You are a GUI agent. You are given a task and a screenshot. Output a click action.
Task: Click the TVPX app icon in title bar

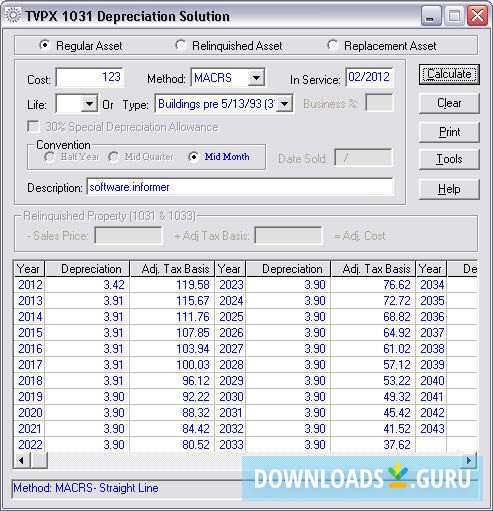click(13, 15)
